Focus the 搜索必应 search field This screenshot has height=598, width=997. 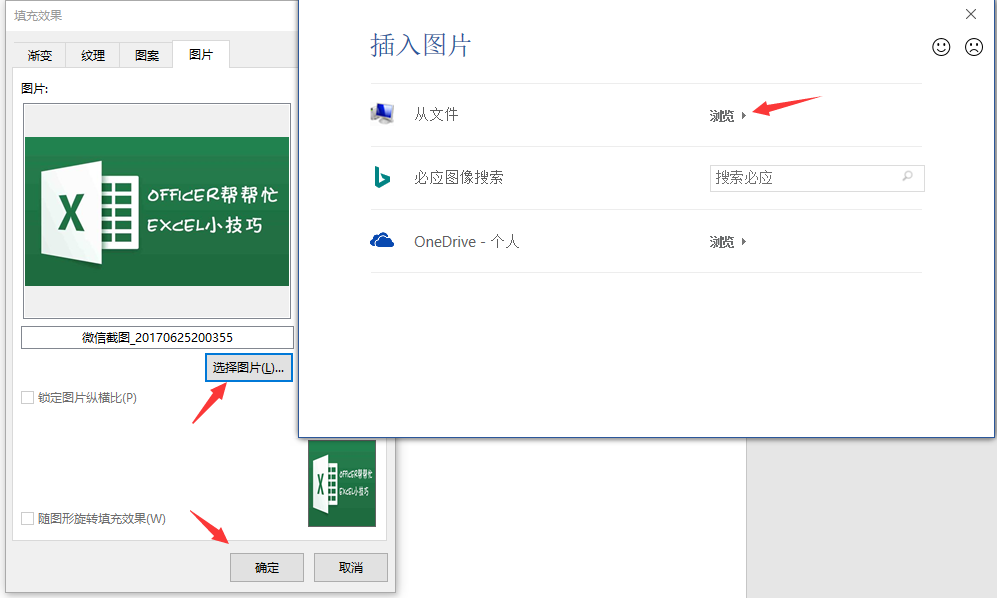pos(817,178)
